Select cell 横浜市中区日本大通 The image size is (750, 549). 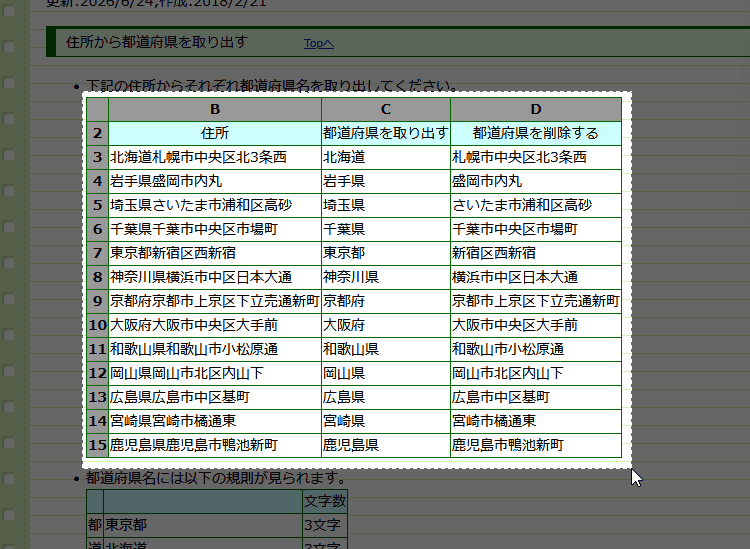536,277
